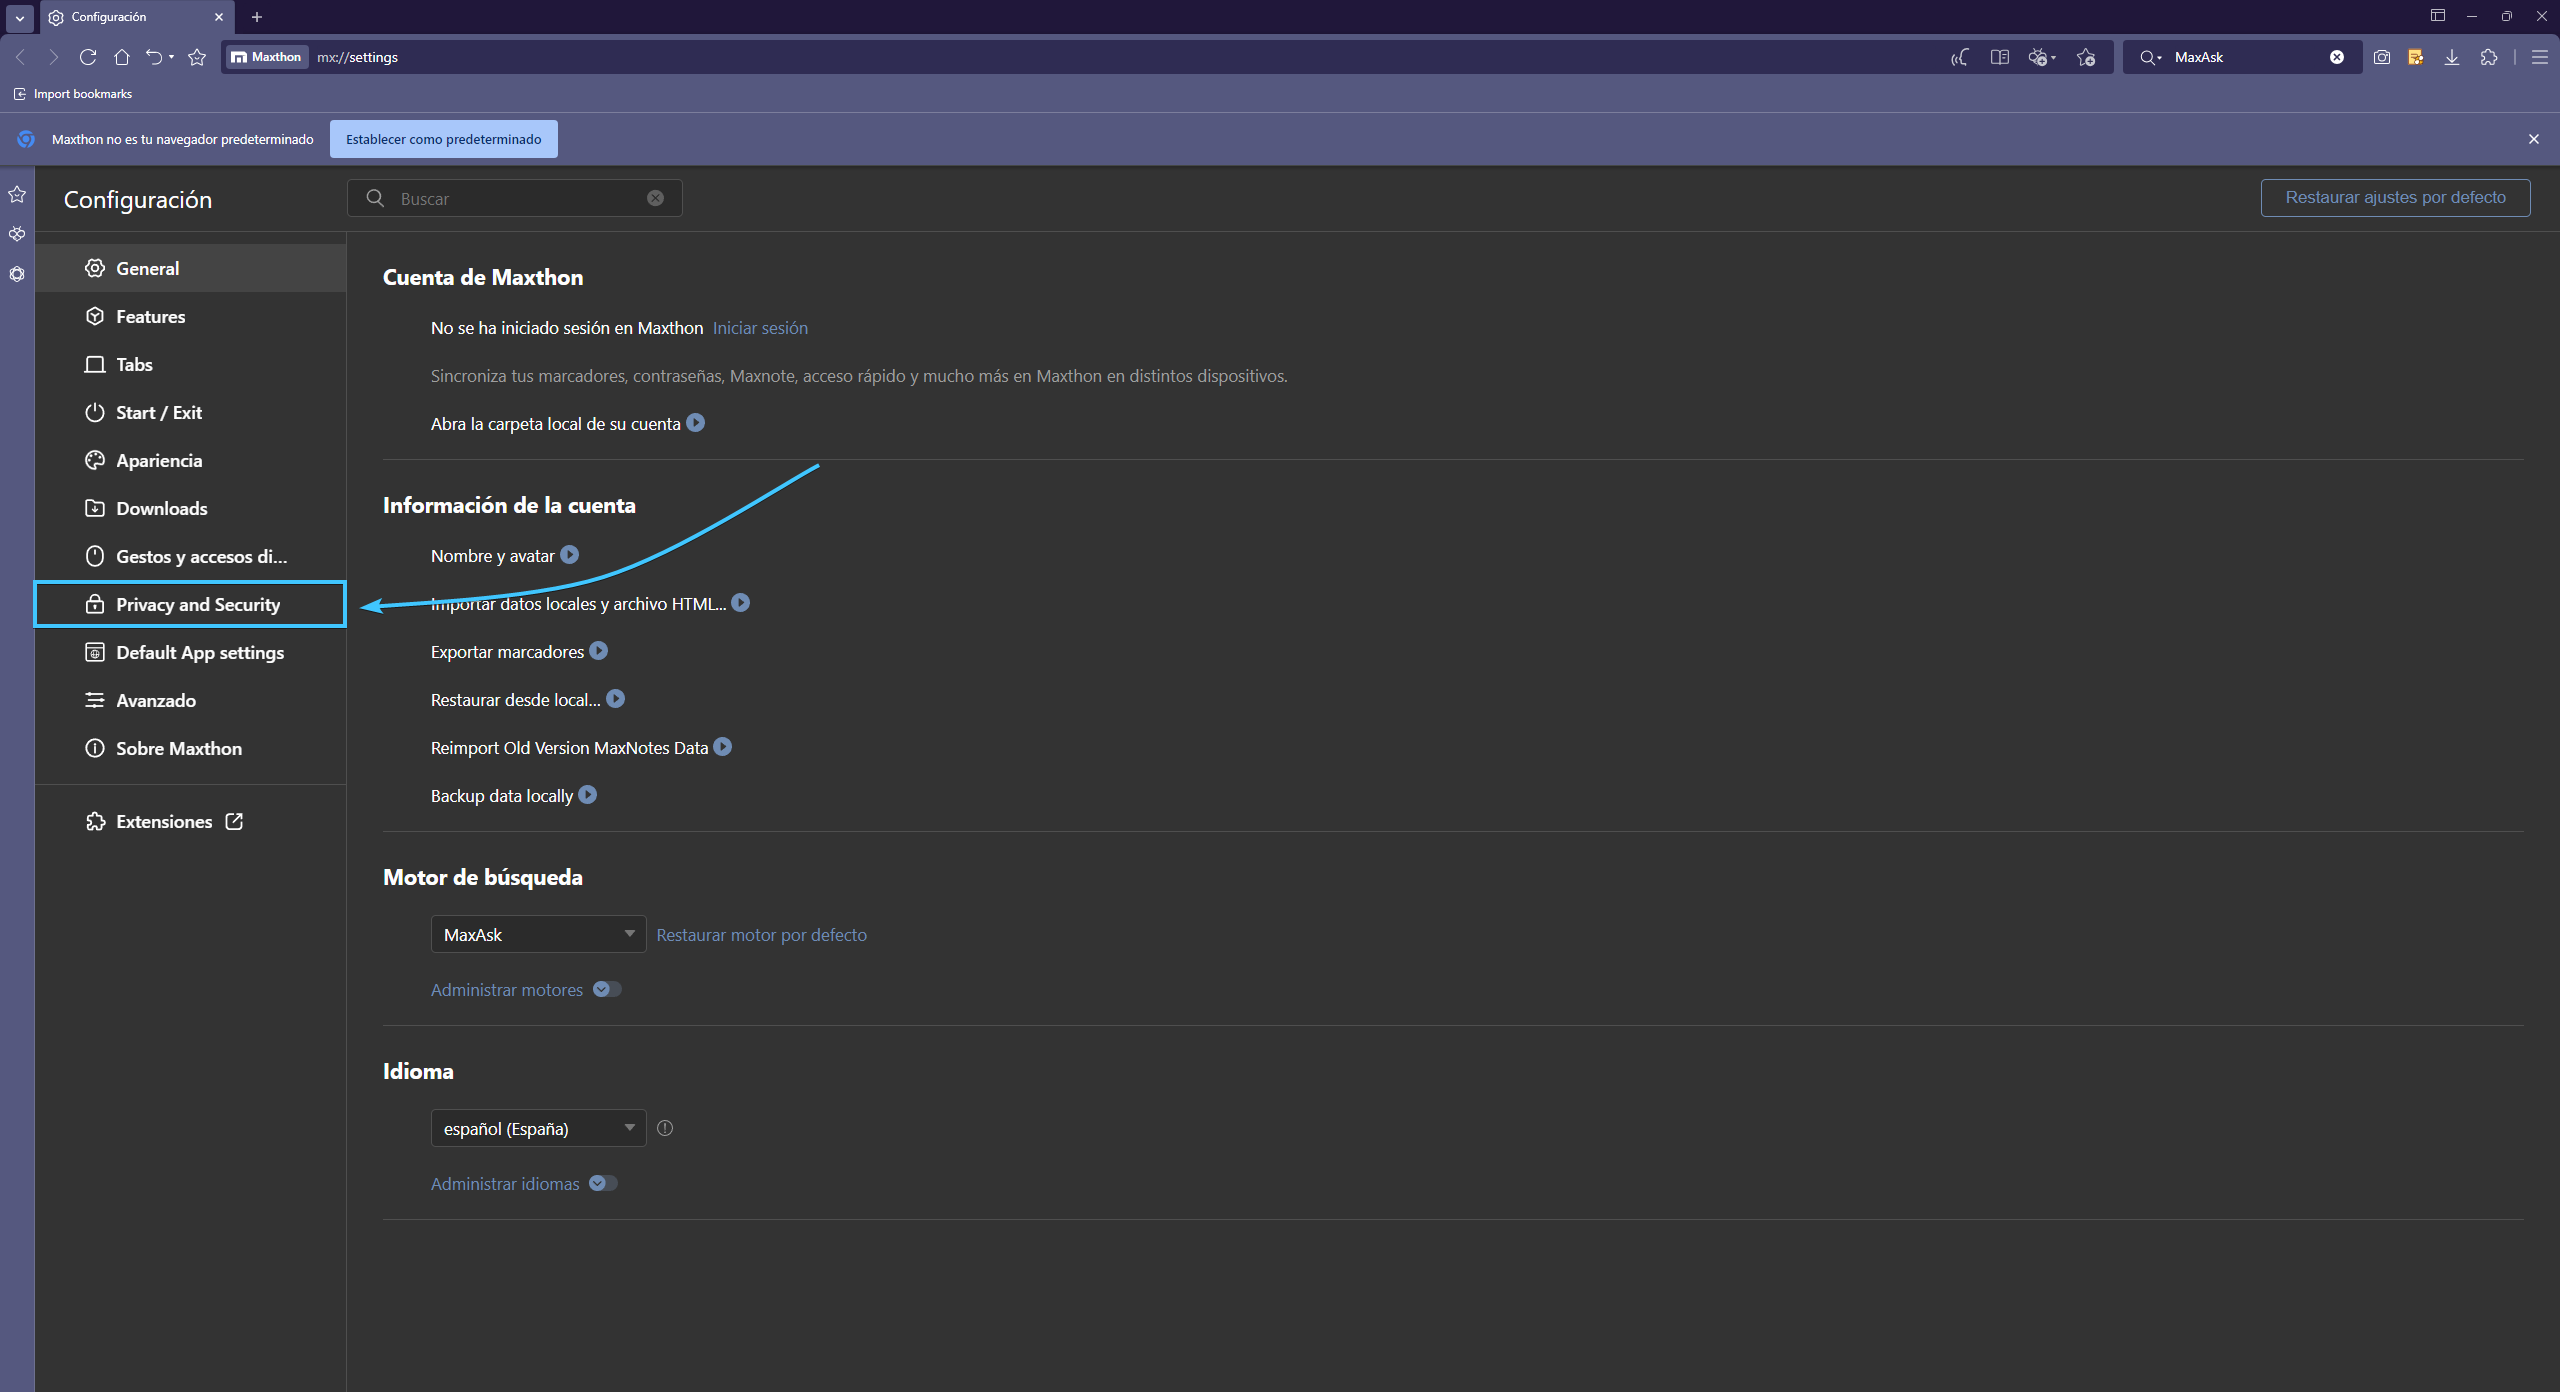This screenshot has height=1392, width=2560.
Task: Open Gestos y accesos directos settings
Action: click(x=190, y=556)
